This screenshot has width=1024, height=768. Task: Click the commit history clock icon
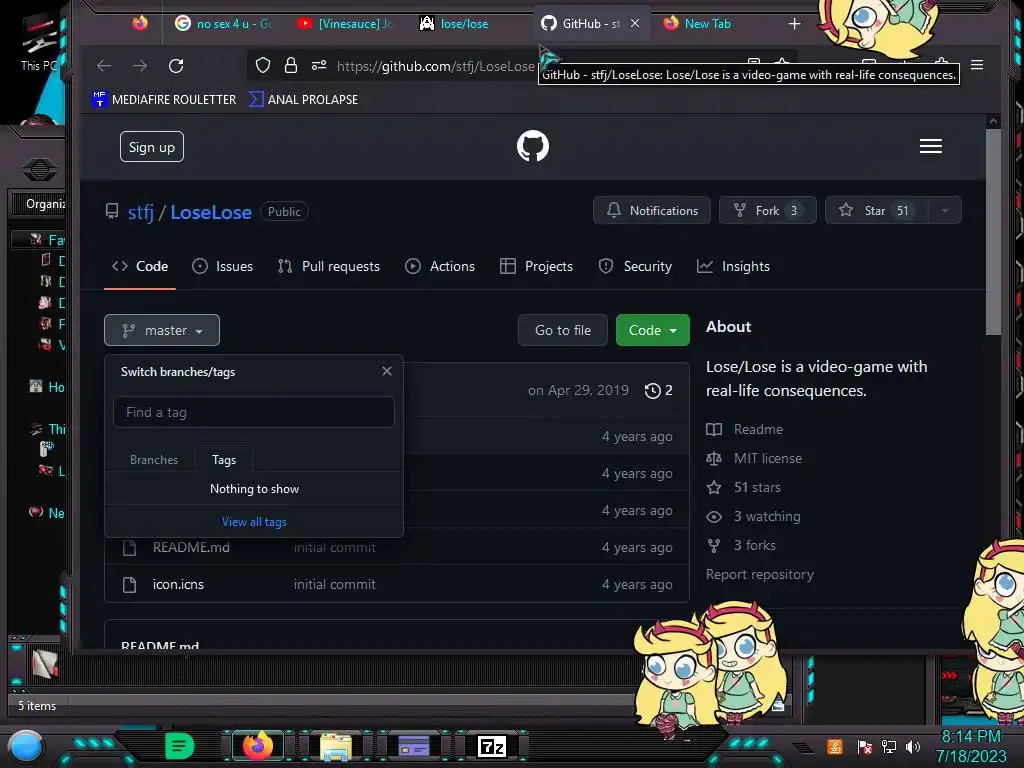[x=652, y=391]
